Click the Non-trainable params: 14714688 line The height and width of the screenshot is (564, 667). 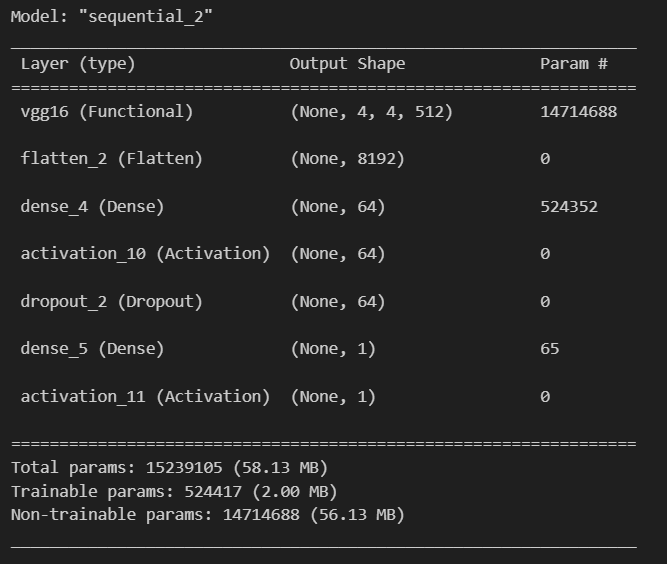[x=208, y=515]
